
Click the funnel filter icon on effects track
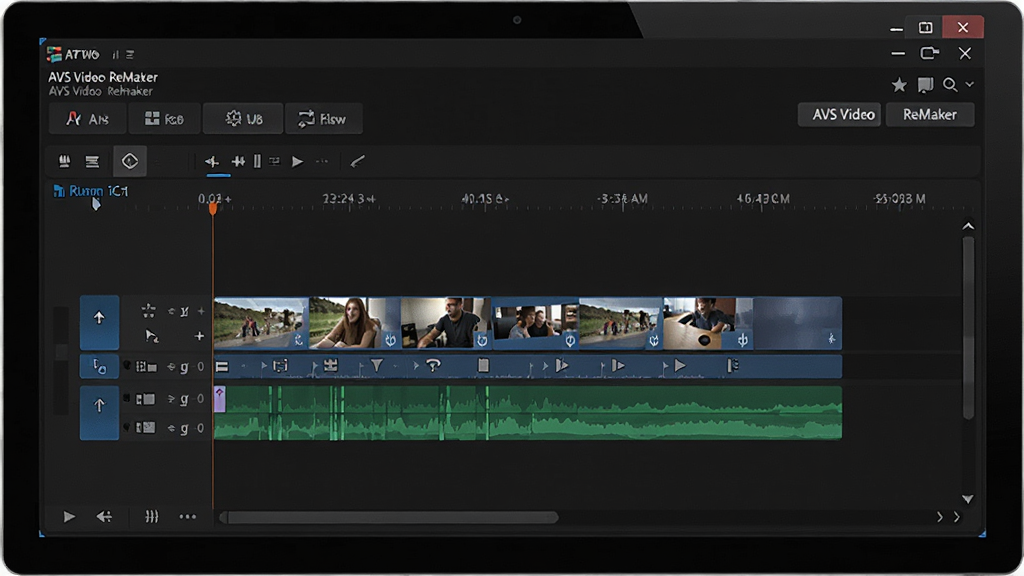point(377,366)
